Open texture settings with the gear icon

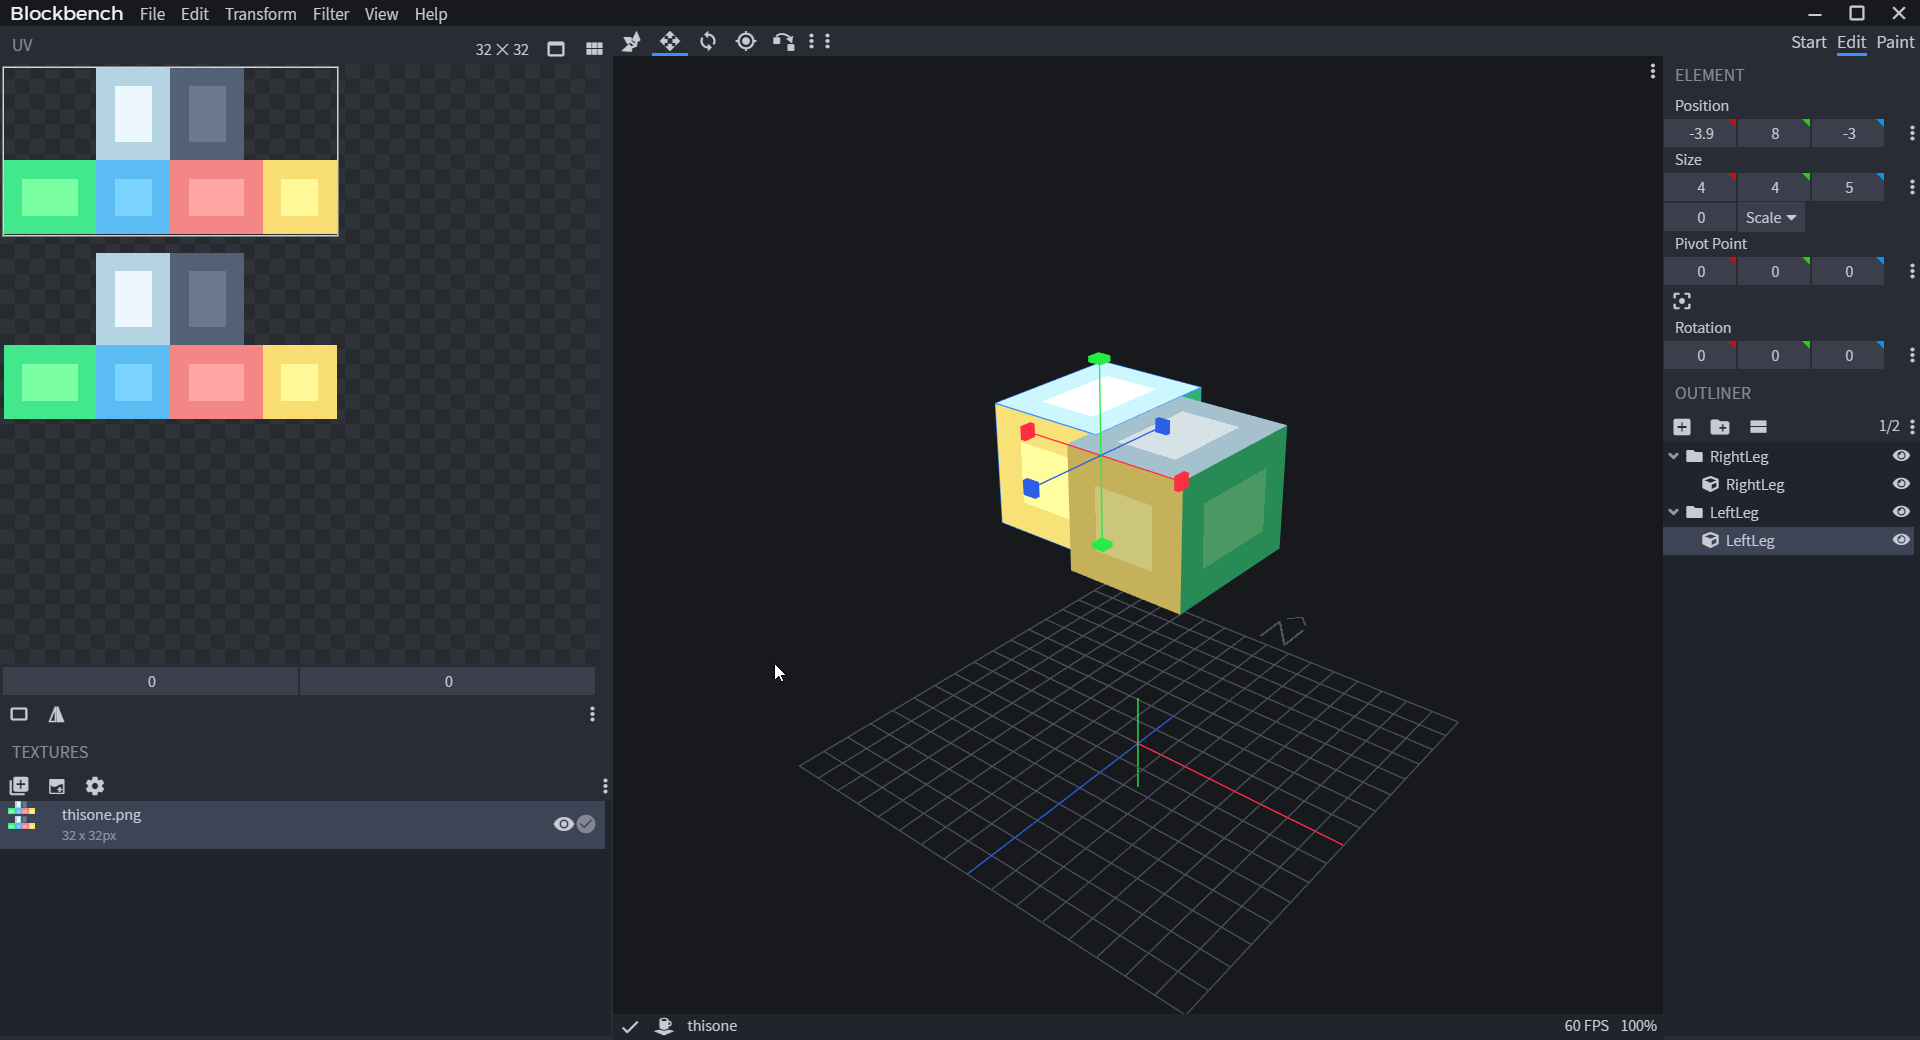pos(94,786)
